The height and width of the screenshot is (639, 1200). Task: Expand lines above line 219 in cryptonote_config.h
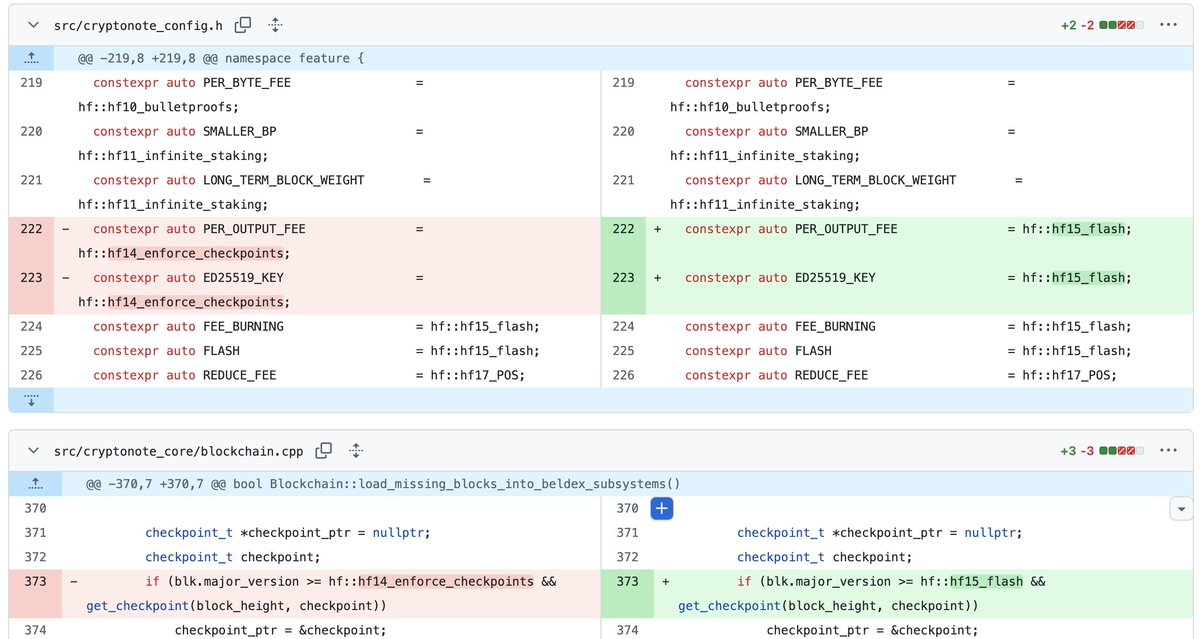31,58
